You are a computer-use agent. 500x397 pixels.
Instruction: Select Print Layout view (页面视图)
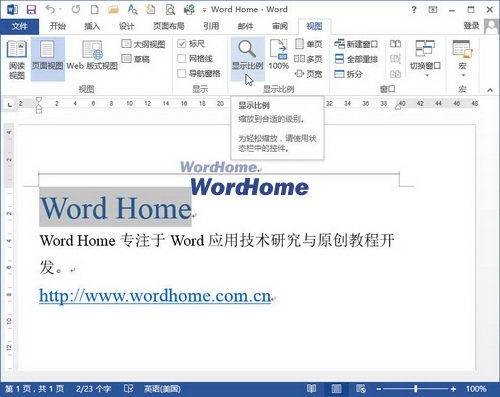click(48, 59)
